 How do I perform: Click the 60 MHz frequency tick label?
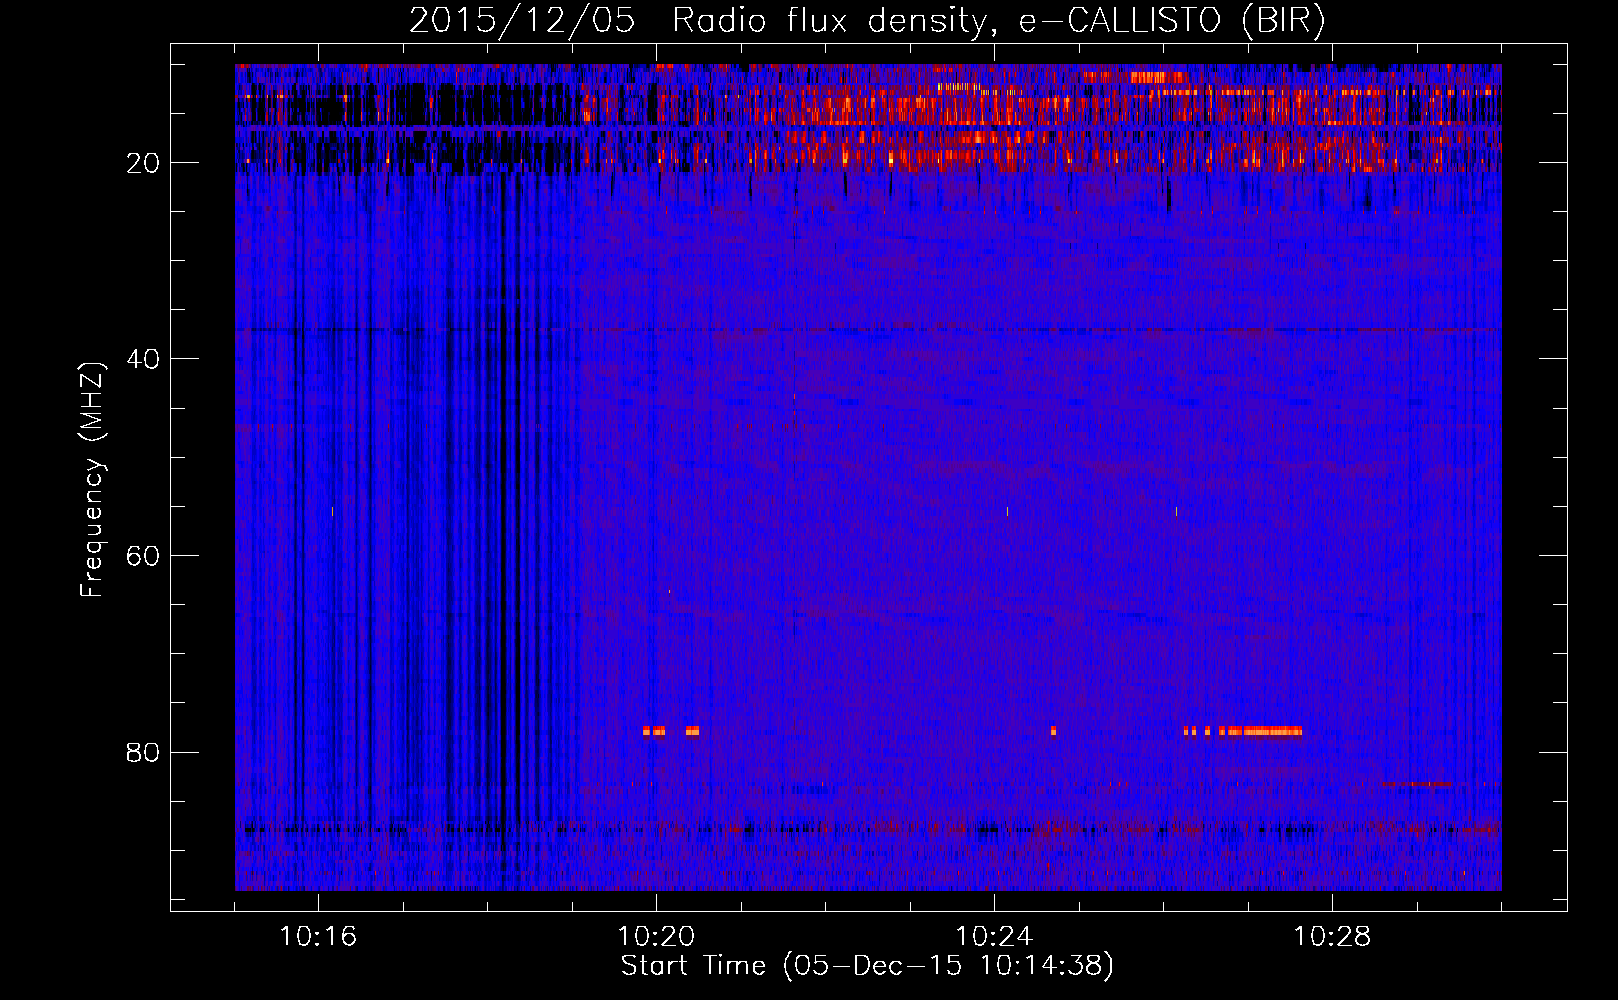click(144, 556)
